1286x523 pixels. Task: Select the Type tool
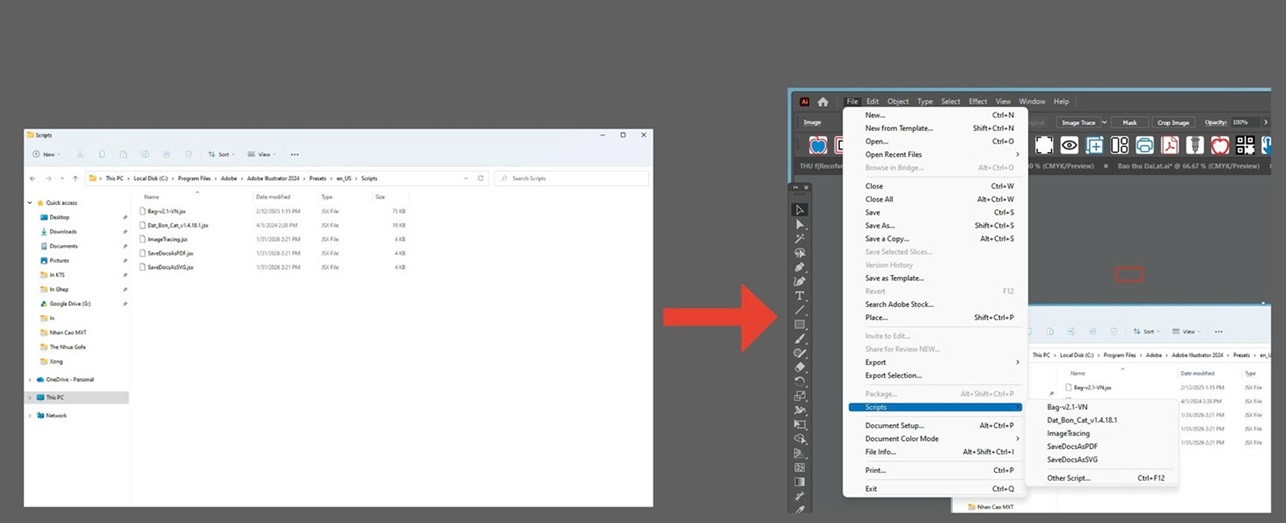800,296
